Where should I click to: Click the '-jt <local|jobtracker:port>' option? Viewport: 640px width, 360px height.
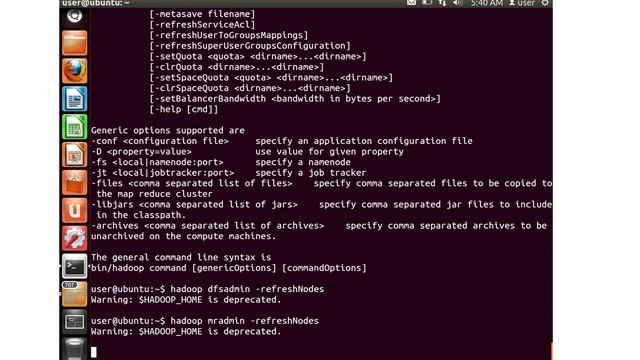point(162,173)
